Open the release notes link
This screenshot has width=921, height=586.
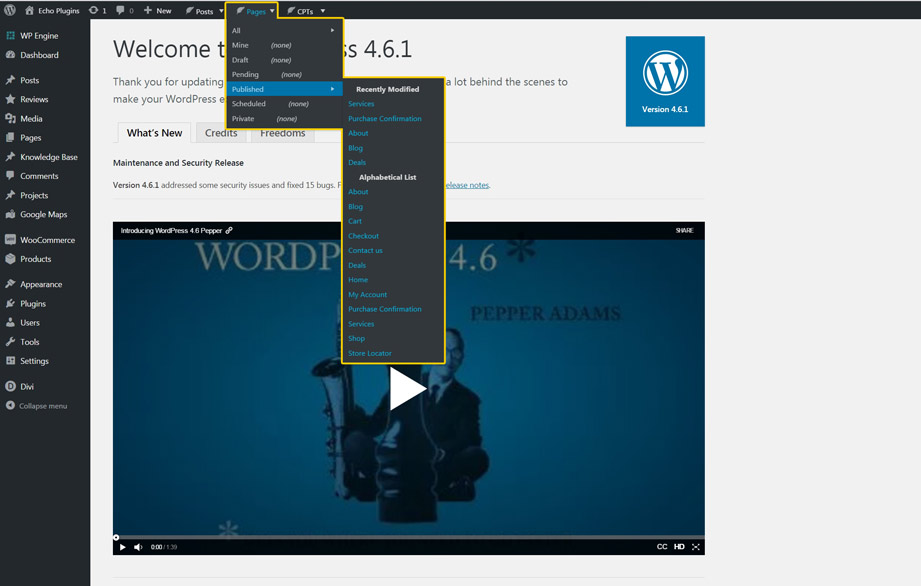(467, 185)
